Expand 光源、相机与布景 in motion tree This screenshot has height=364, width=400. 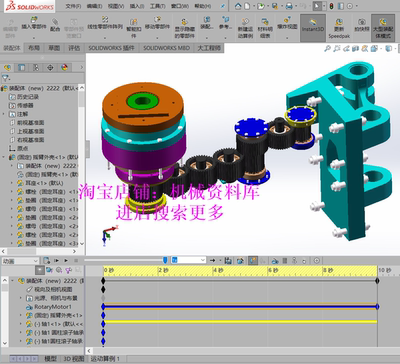[x=21, y=298]
